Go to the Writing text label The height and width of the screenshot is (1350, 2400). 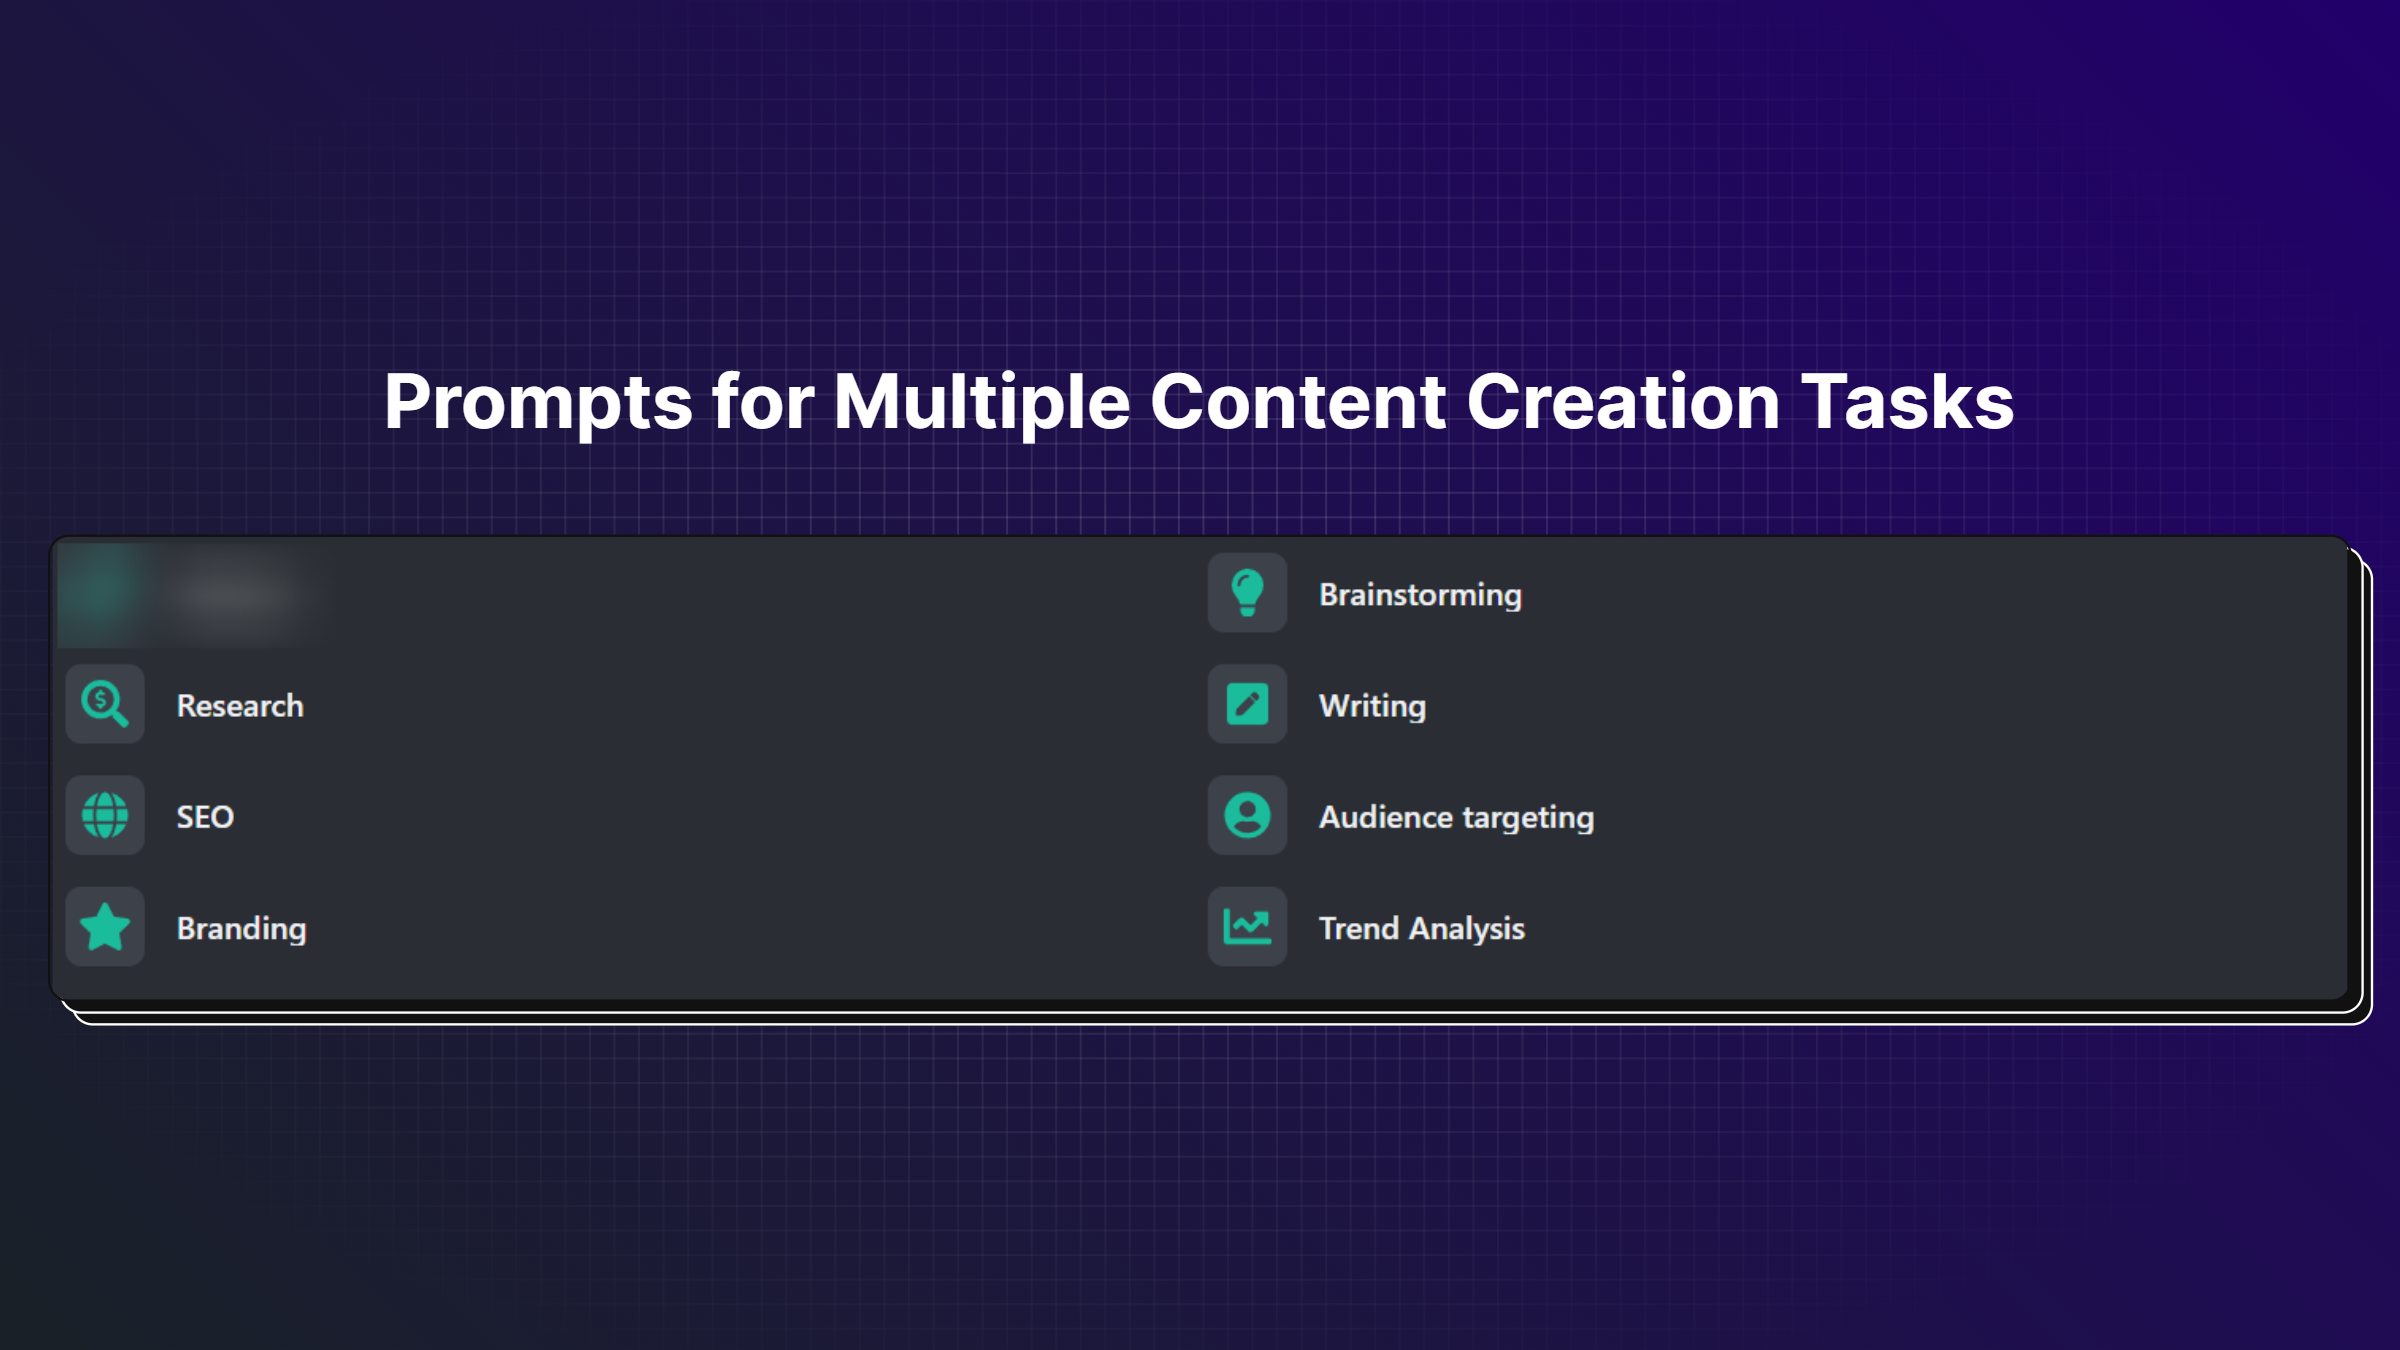click(1372, 706)
